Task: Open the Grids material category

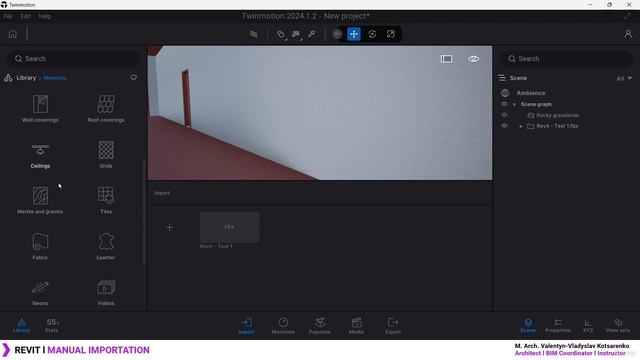Action: click(106, 155)
